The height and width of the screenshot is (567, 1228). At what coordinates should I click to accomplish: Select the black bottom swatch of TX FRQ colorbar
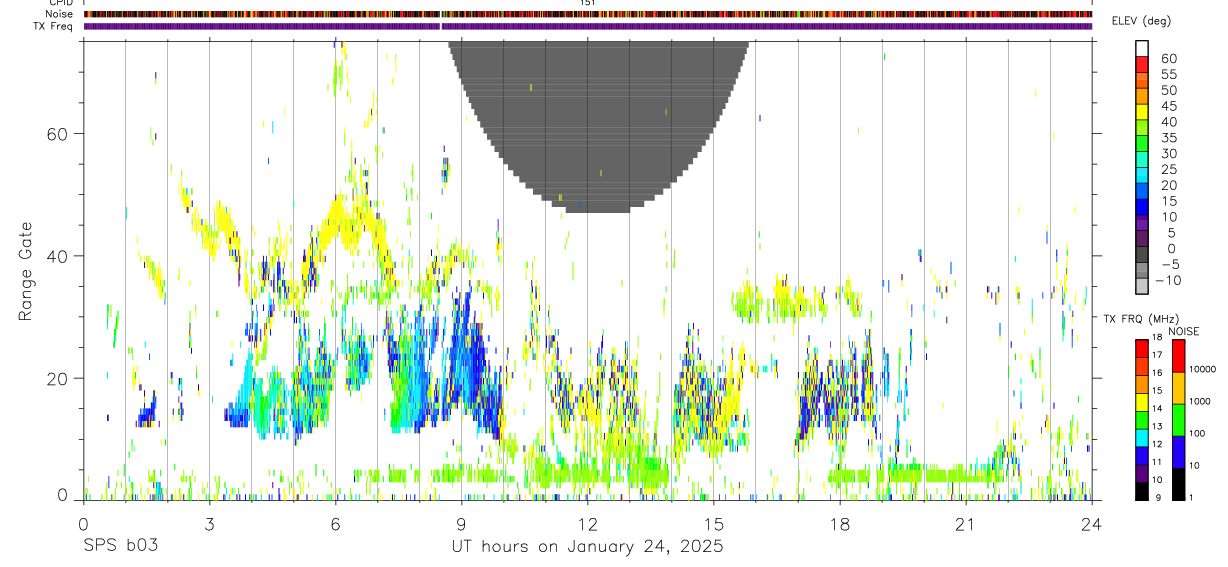[1142, 492]
